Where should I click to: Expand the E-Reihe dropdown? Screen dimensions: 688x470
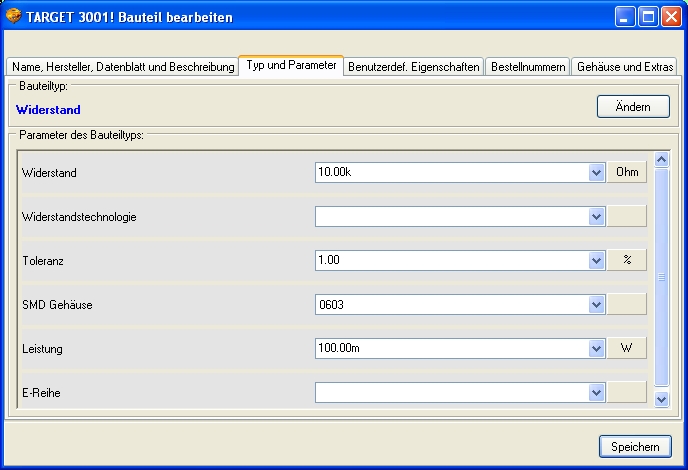click(x=597, y=392)
